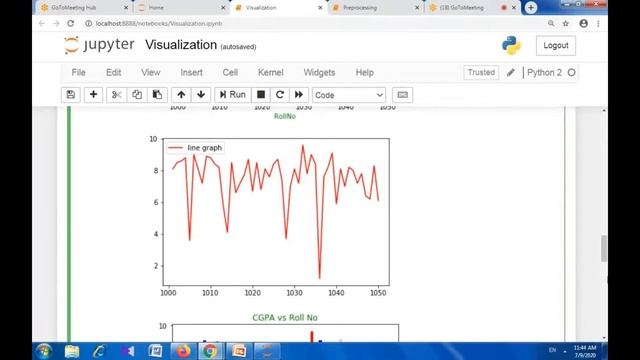This screenshot has height=360, width=640.
Task: Open File Explorer from taskbar
Action: [x=72, y=351]
